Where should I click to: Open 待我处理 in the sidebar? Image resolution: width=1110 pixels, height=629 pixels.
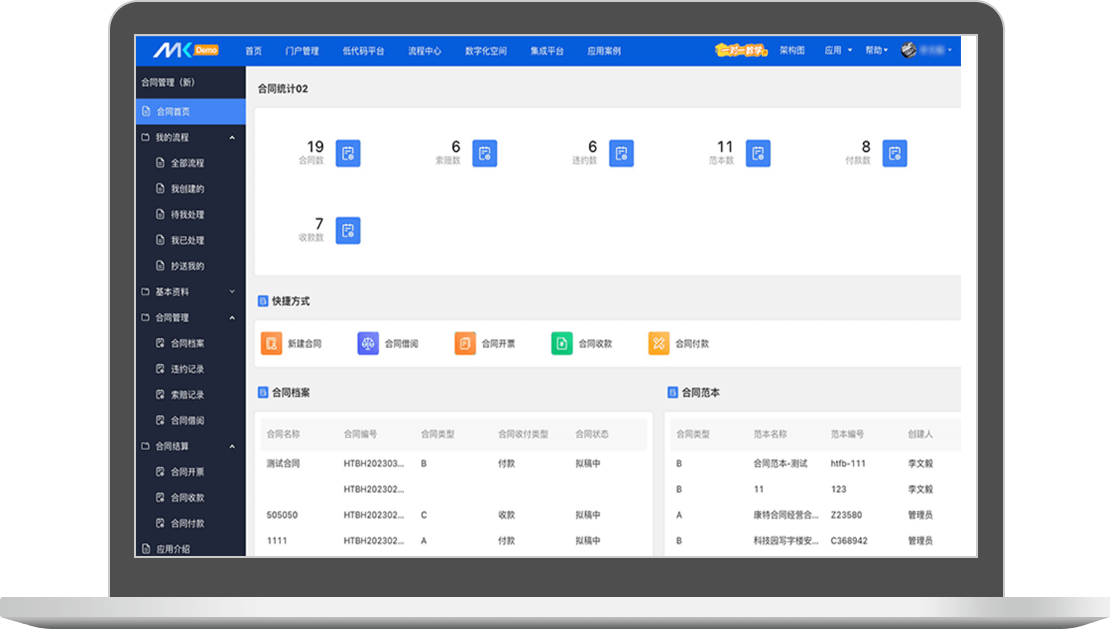coord(187,214)
